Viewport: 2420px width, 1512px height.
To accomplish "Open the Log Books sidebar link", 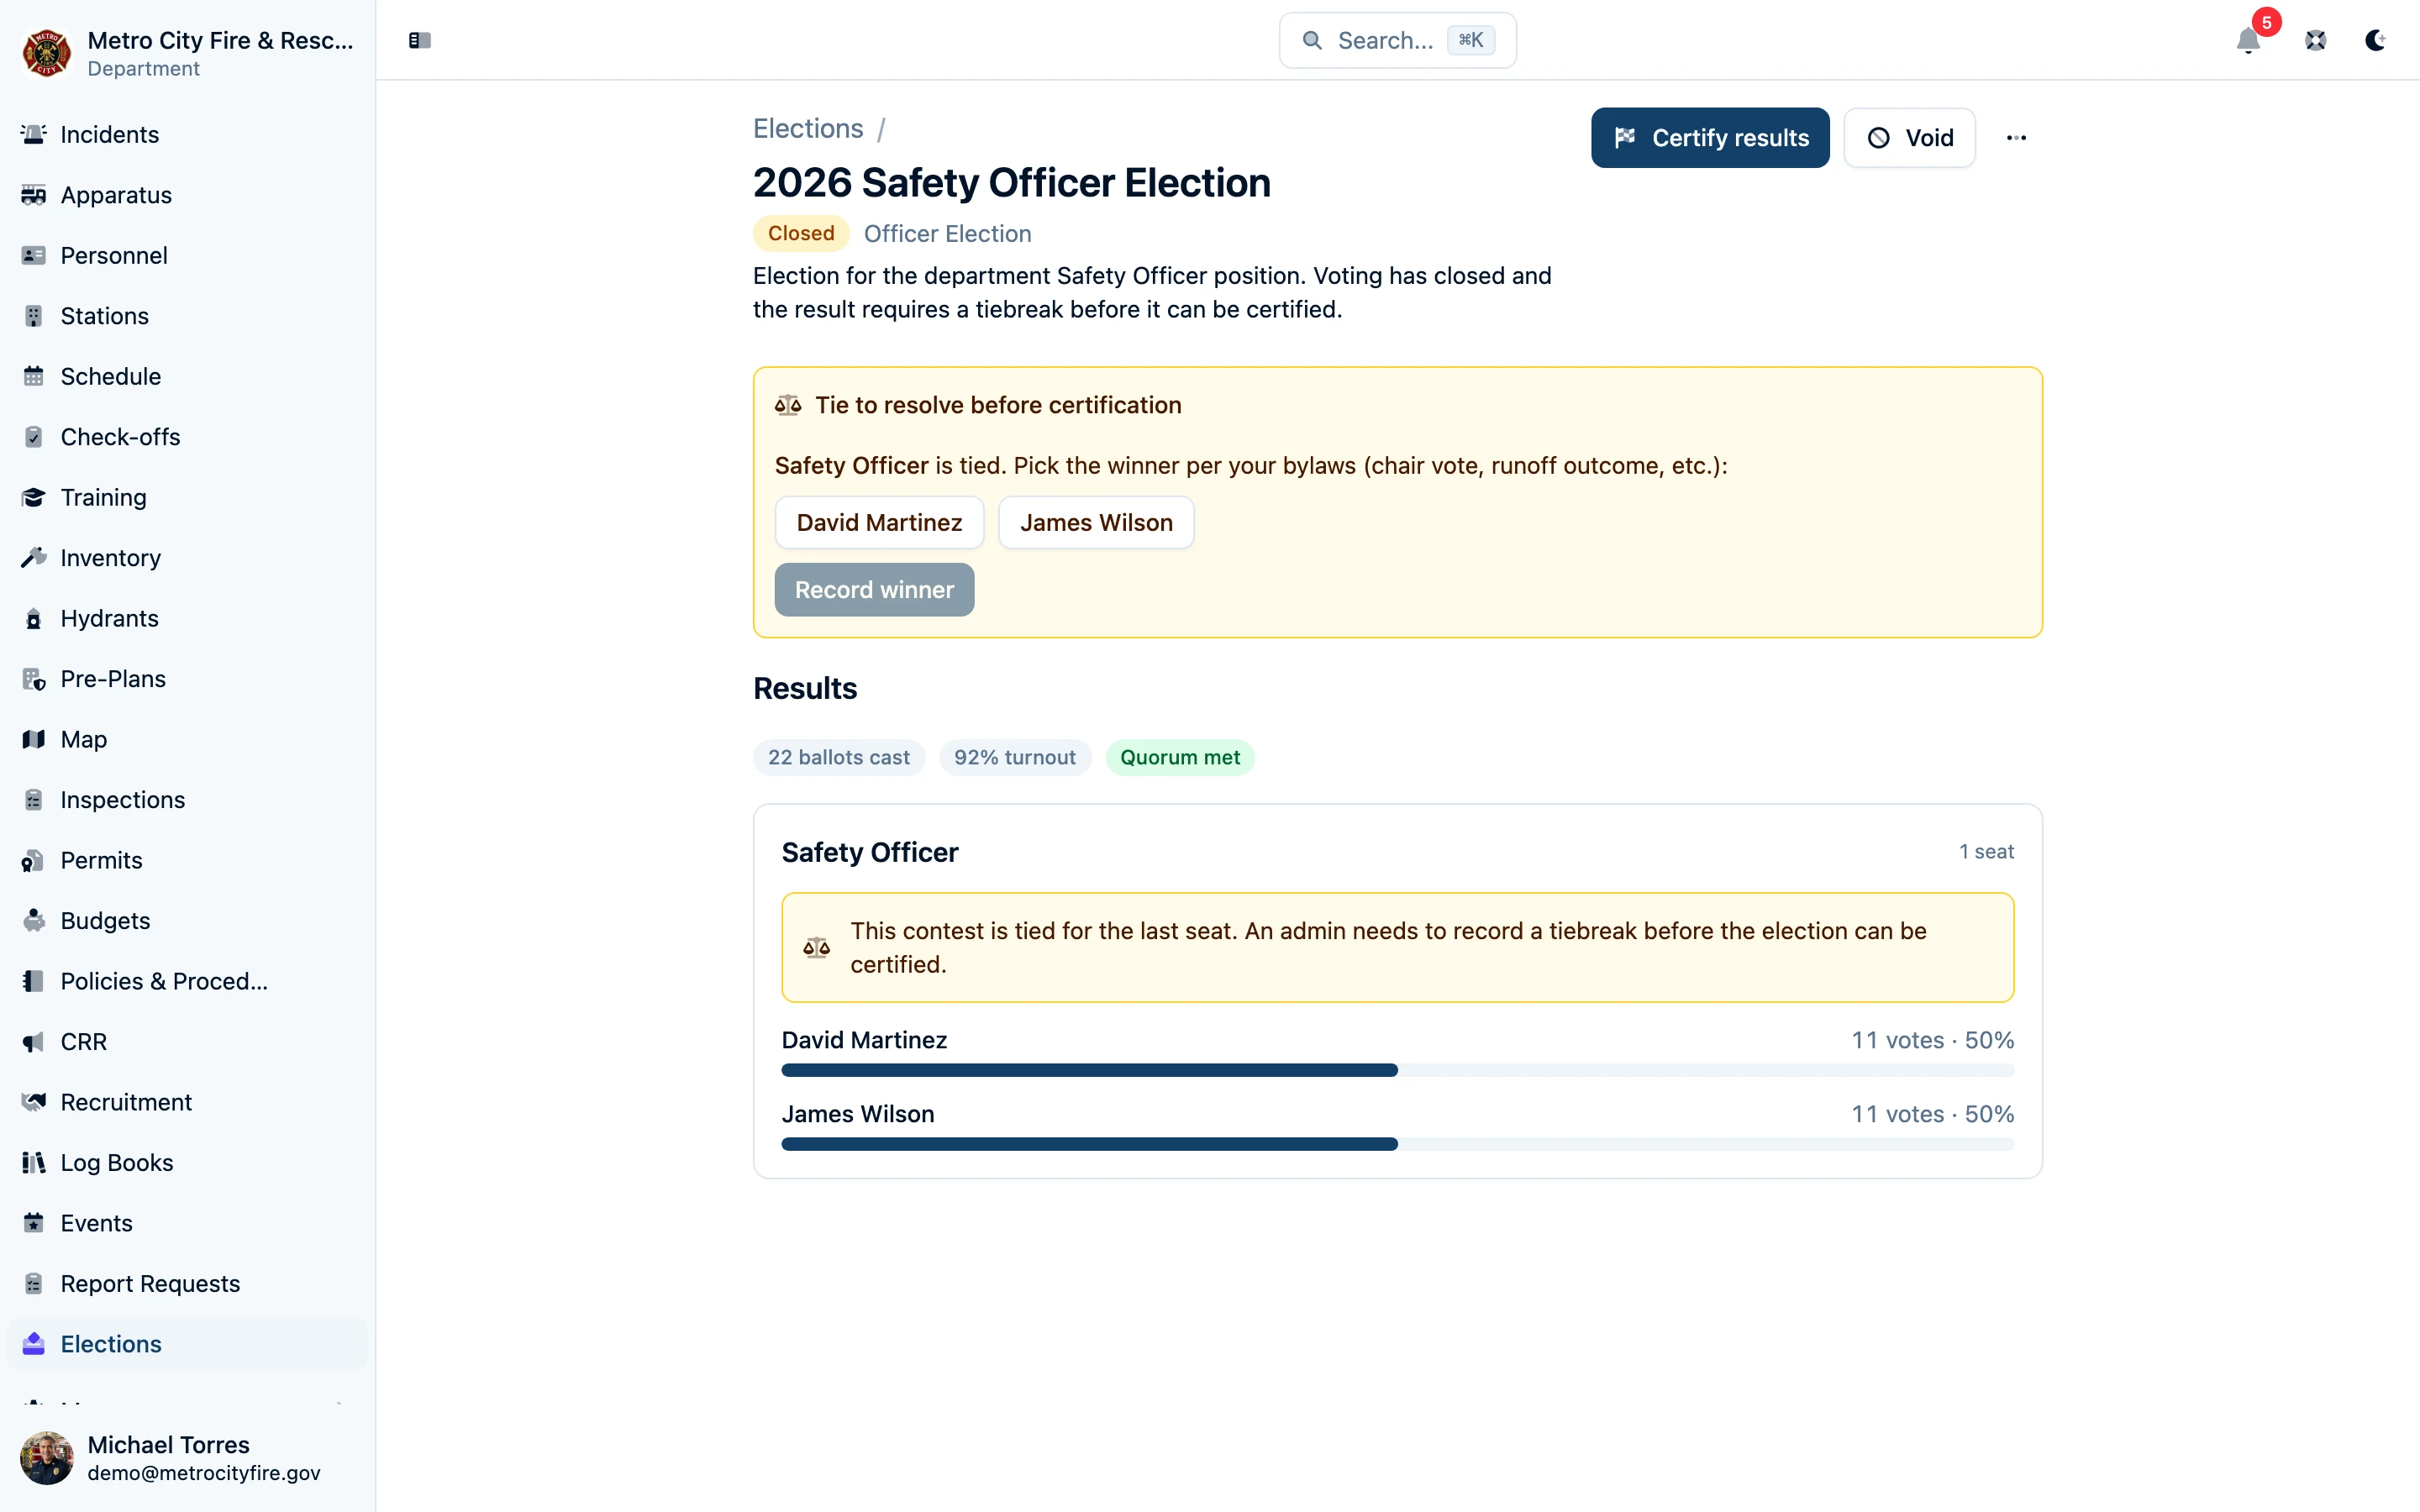I will [187, 1163].
